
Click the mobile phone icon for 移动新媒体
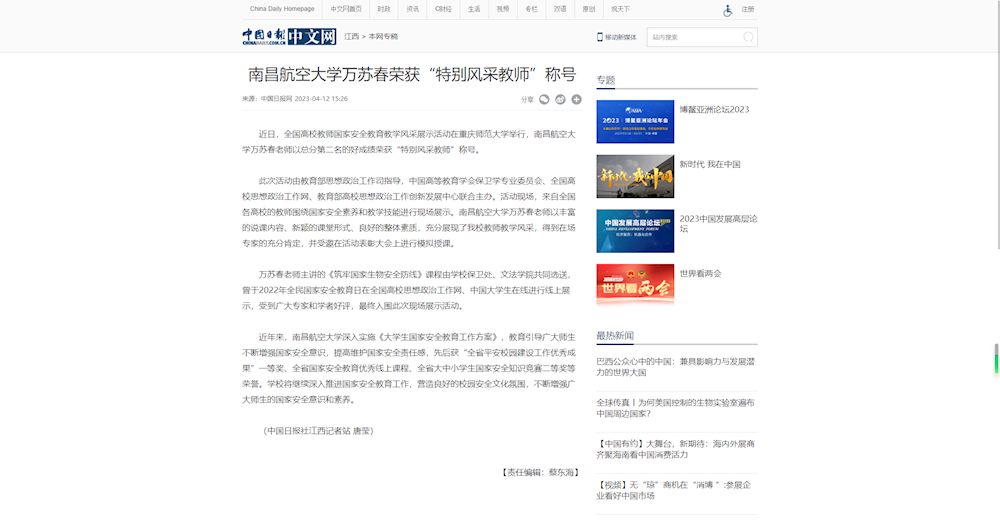tap(600, 37)
